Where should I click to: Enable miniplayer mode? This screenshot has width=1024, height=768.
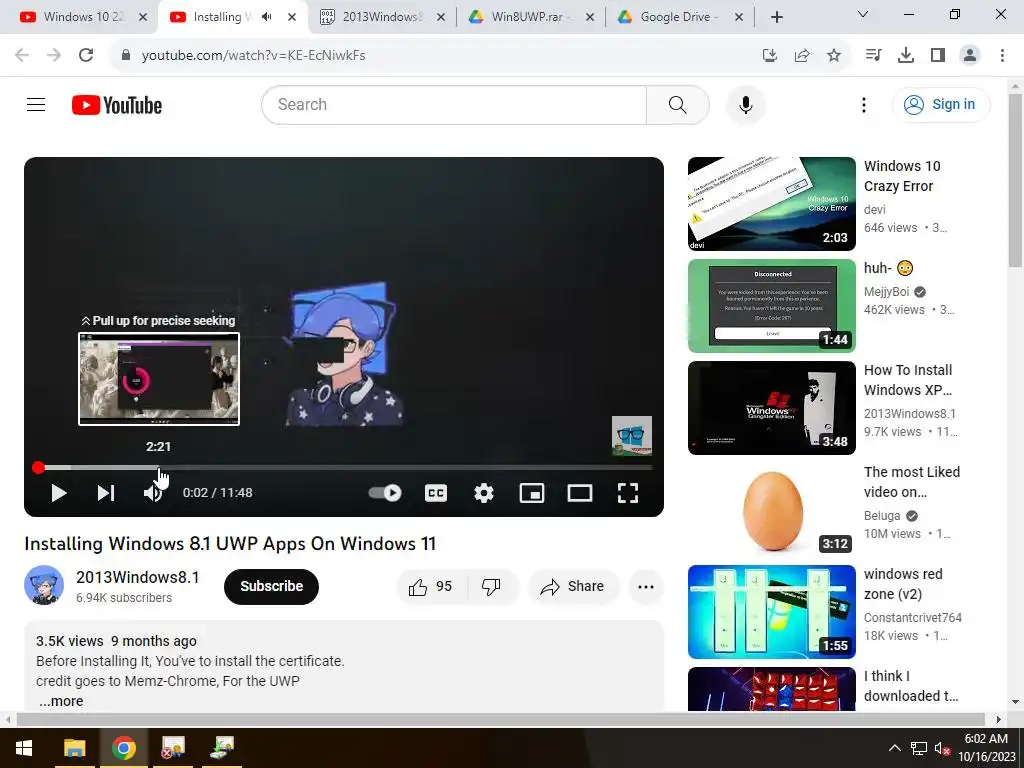pos(532,493)
